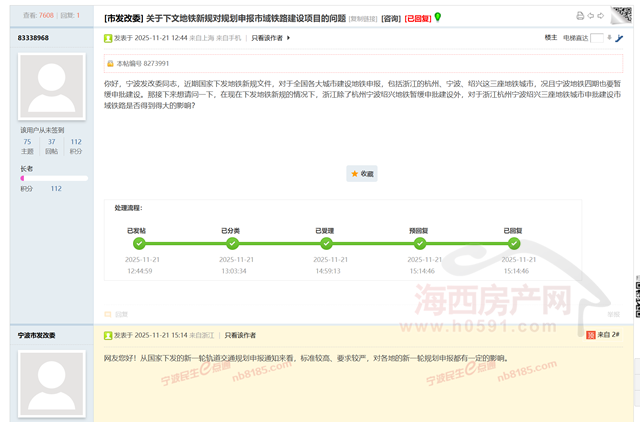Click the green location pin icon

[x=437, y=17]
